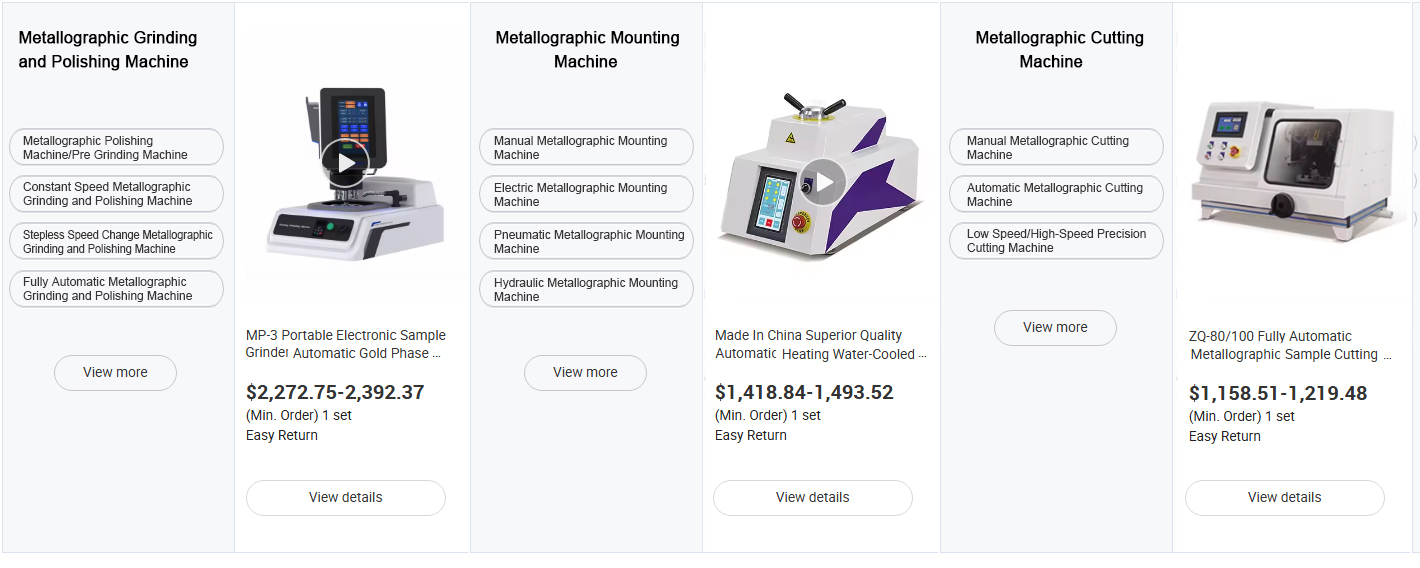View details of ZQ-80/100 cutting machine
This screenshot has height=568, width=1420.
[x=1285, y=497]
